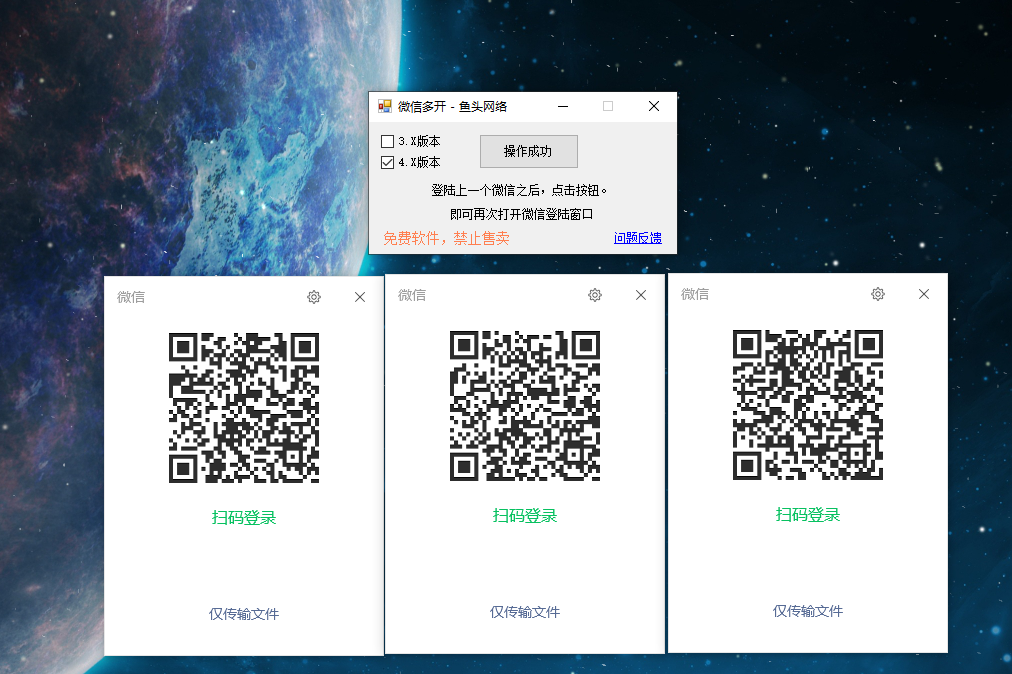This screenshot has width=1012, height=674.
Task: Open the 问题反馈 link
Action: pos(638,238)
